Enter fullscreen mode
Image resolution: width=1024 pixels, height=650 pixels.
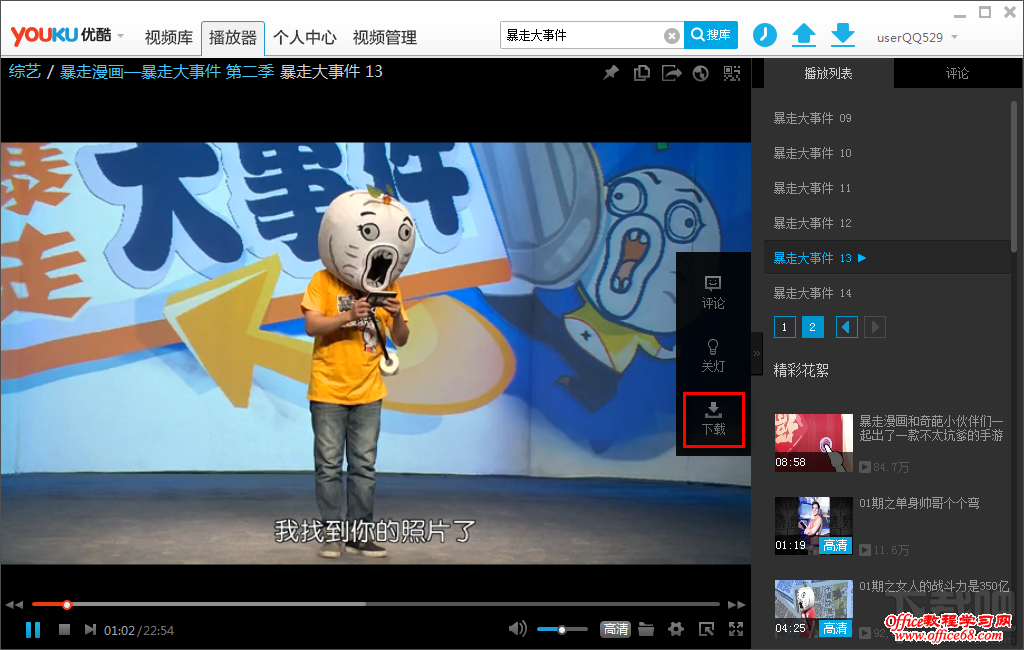(736, 629)
